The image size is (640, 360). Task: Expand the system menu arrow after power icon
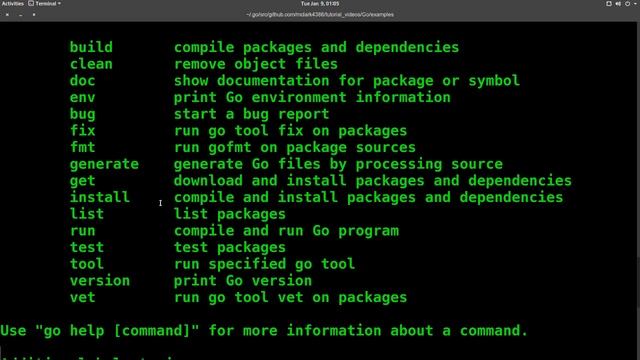[636, 4]
